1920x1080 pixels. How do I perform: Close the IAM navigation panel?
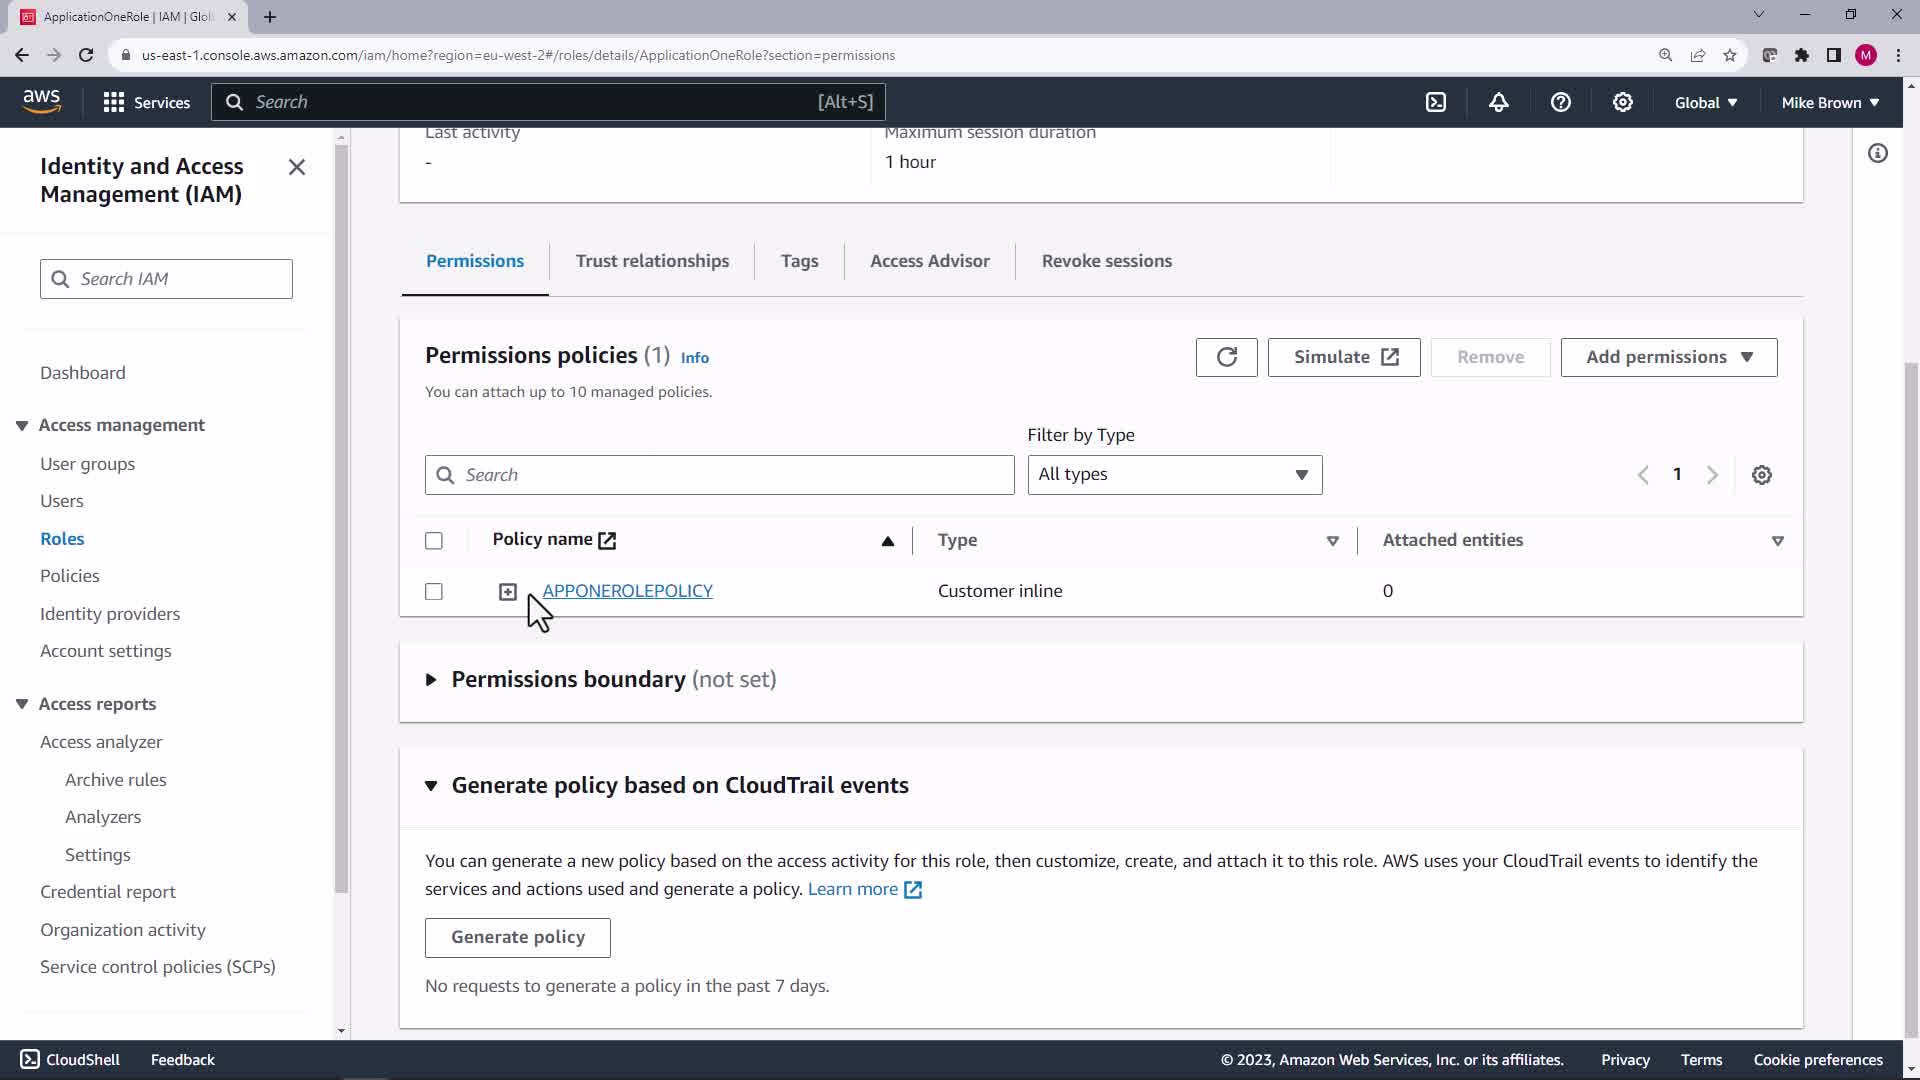(297, 167)
